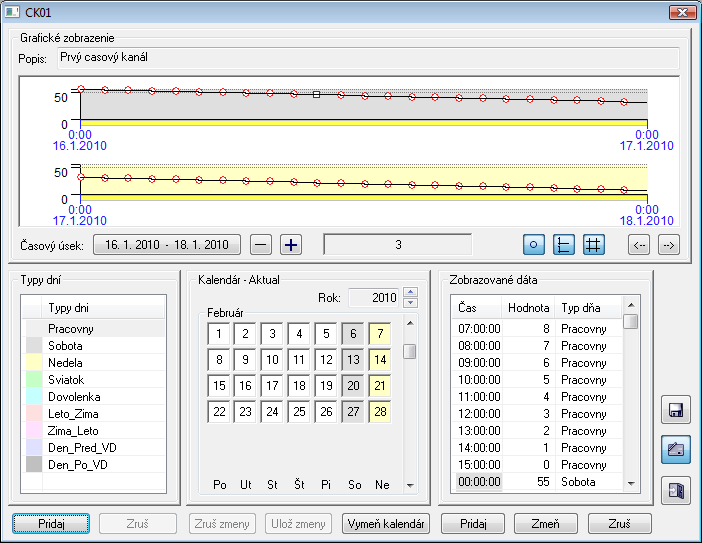The height and width of the screenshot is (543, 702).
Task: Click the edit icon below the save button
Action: 675,450
